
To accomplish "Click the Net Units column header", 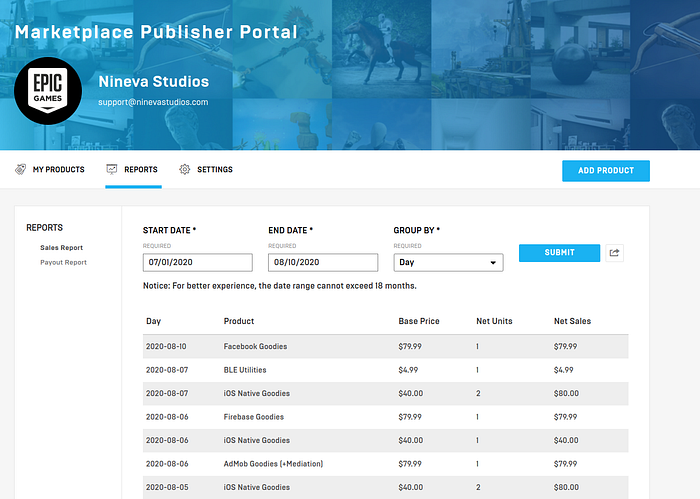I will pos(494,321).
